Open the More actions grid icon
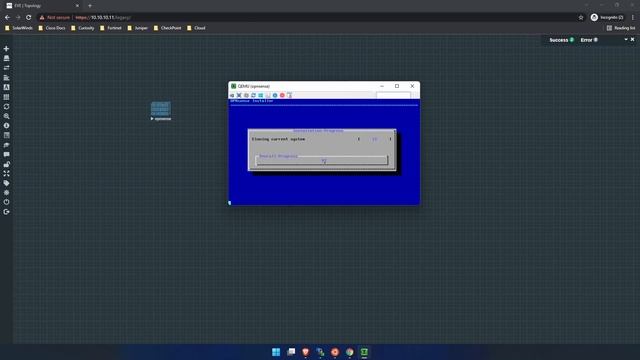Image resolution: width=640 pixels, height=360 pixels. point(6,97)
